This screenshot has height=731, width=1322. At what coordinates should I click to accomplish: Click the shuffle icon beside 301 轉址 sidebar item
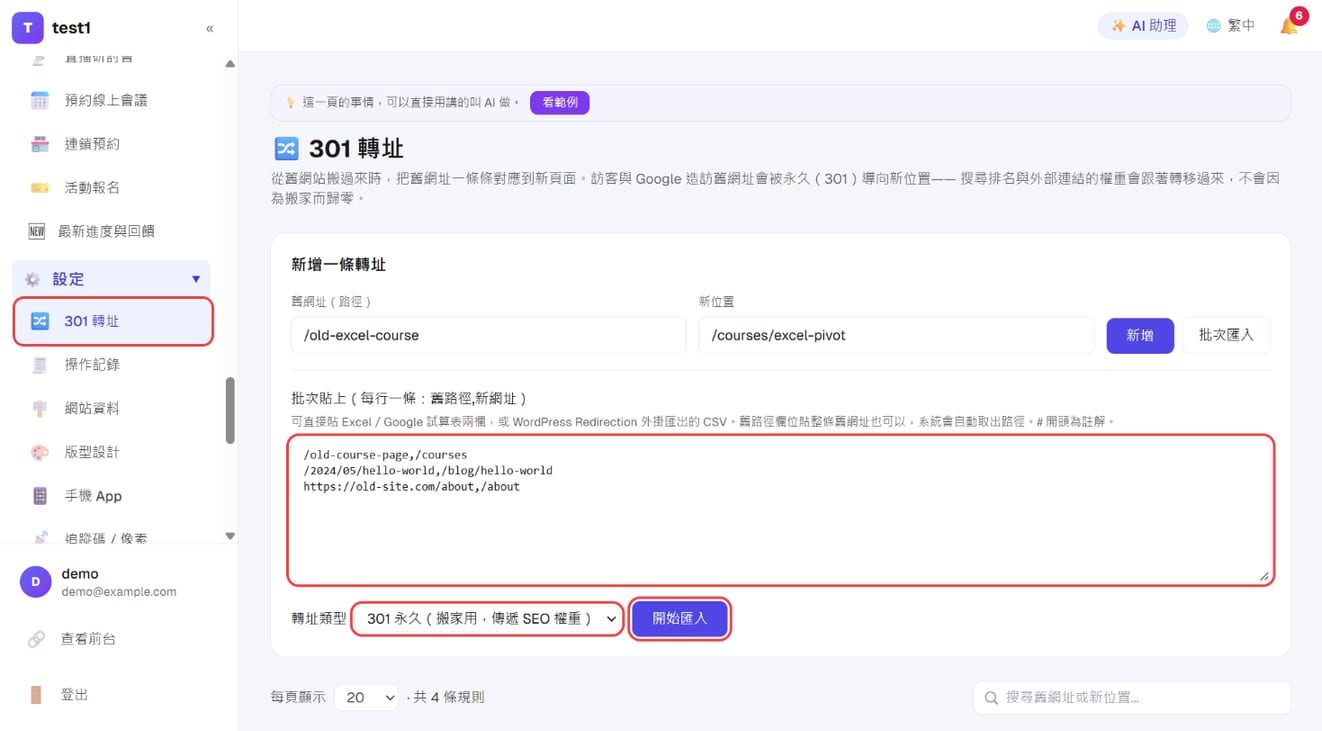coord(39,321)
